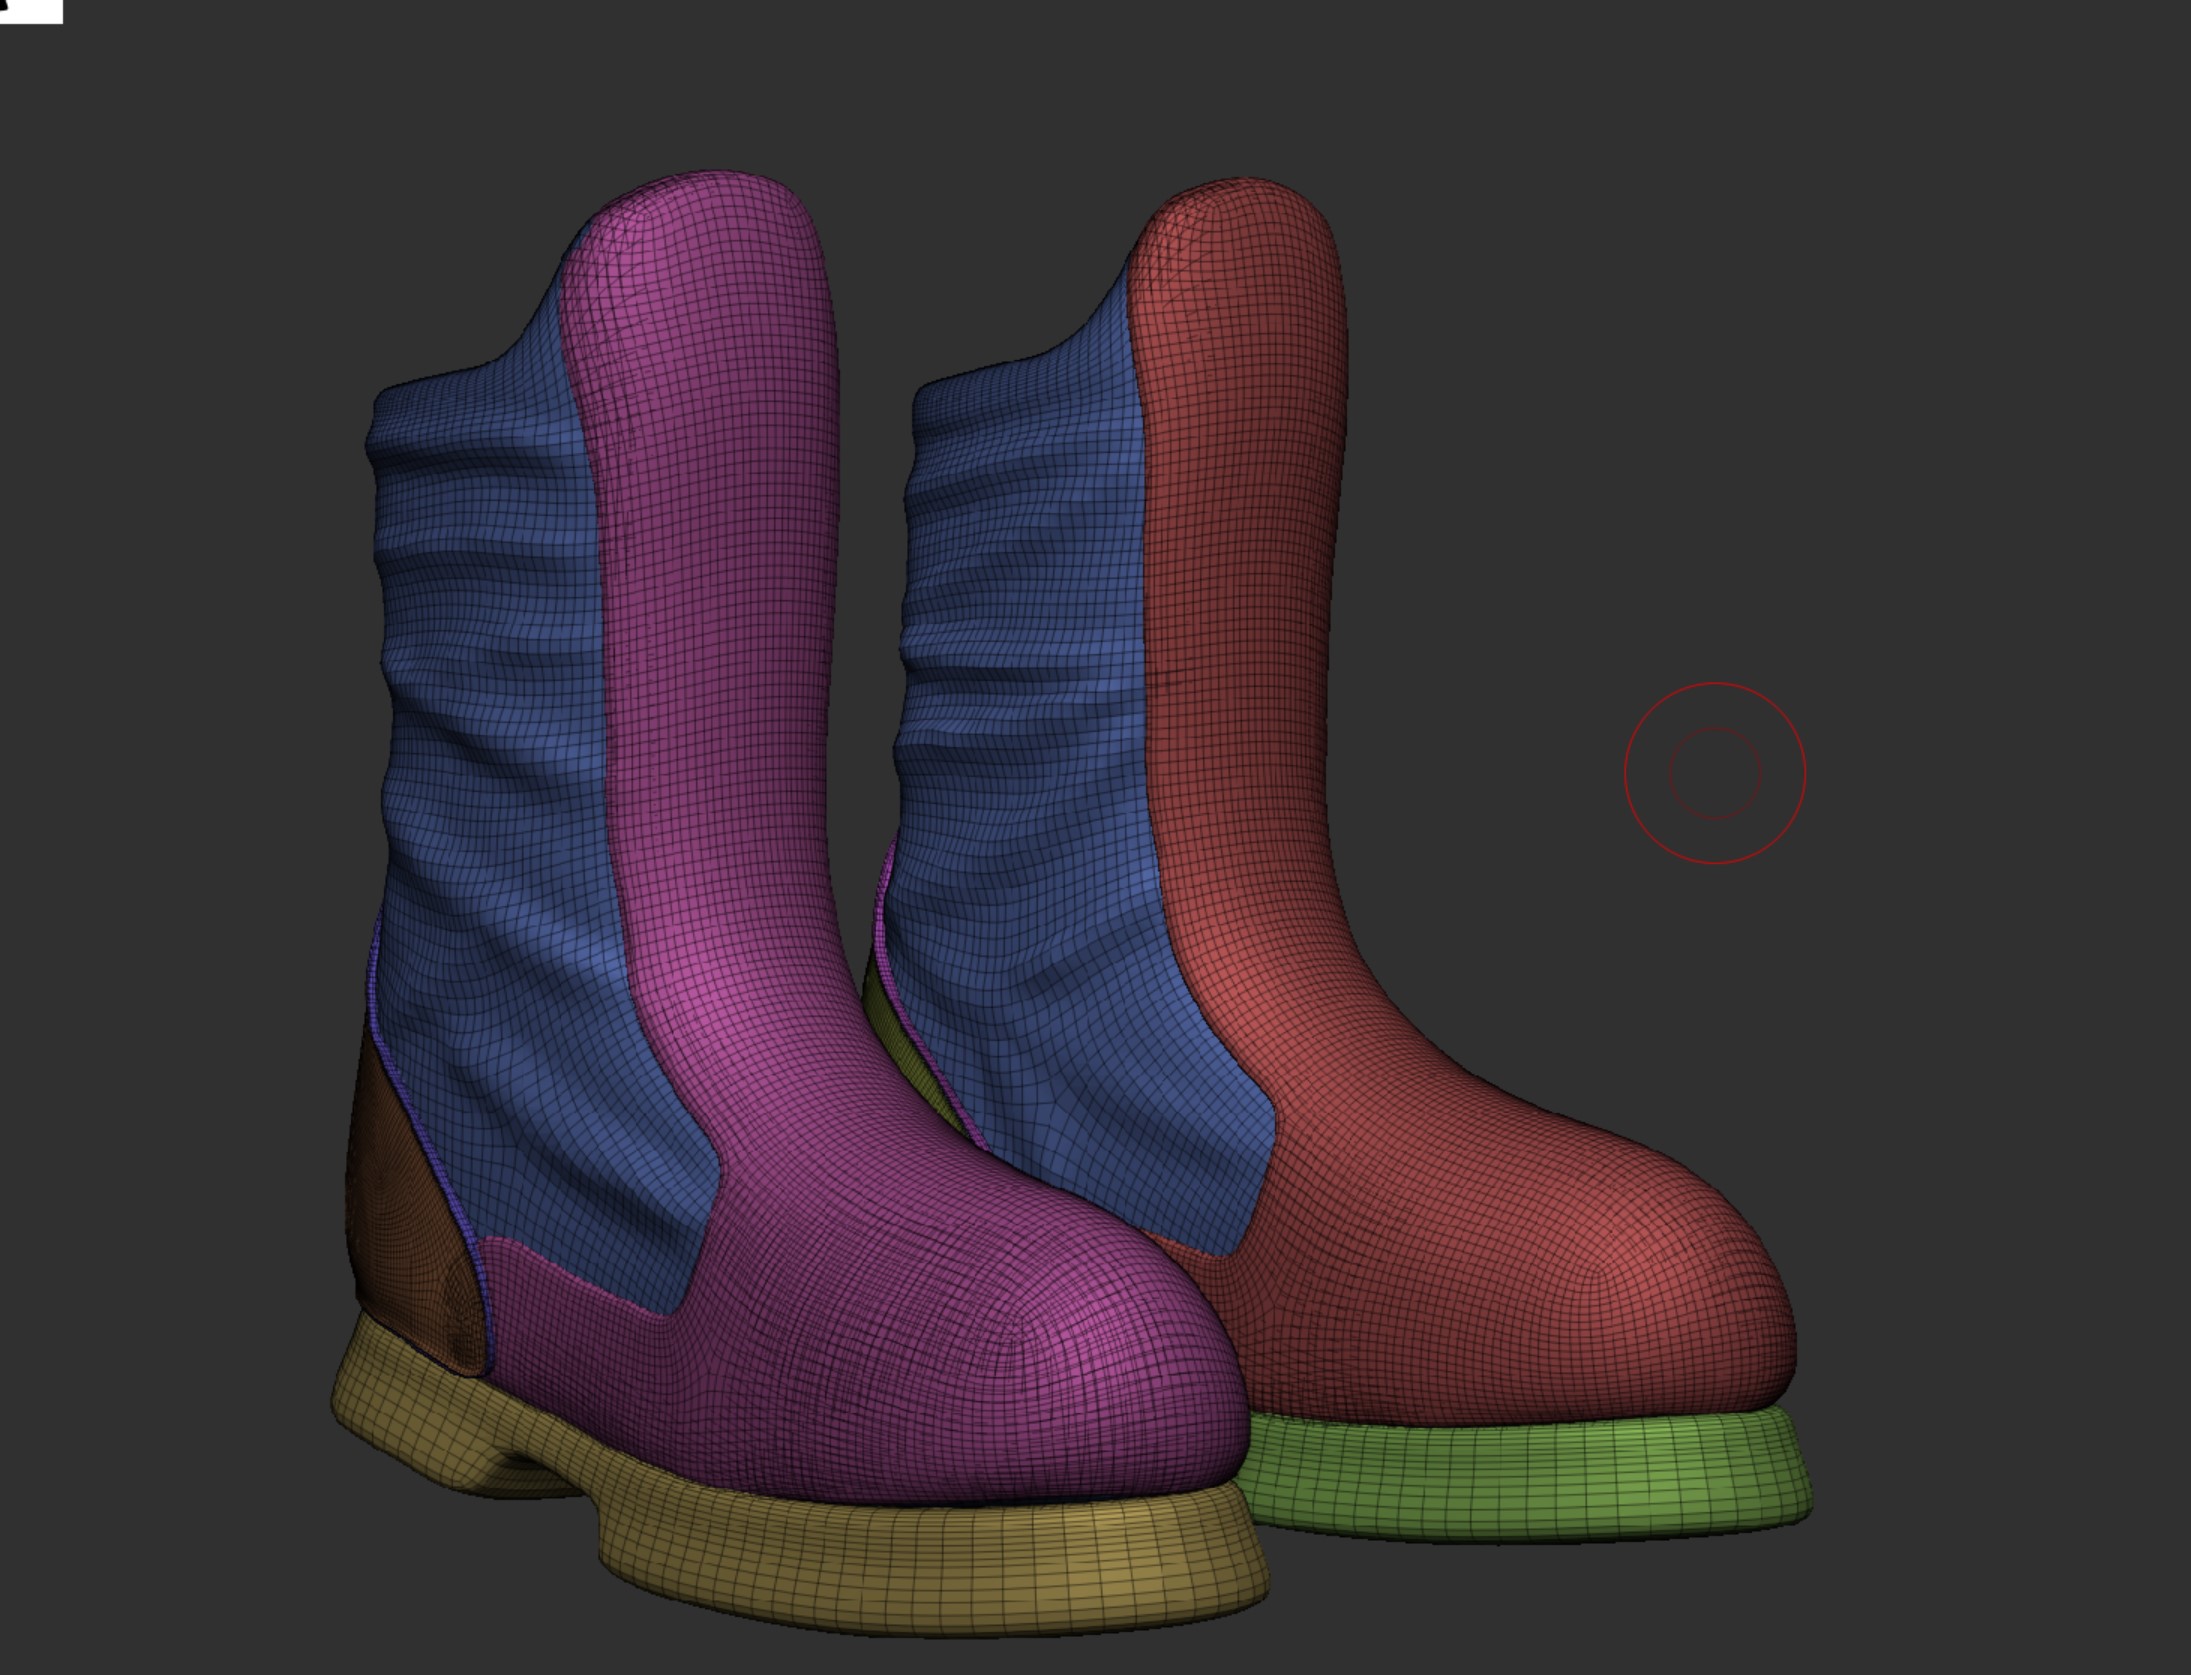Click the center of the red brush cursor

[1715, 773]
